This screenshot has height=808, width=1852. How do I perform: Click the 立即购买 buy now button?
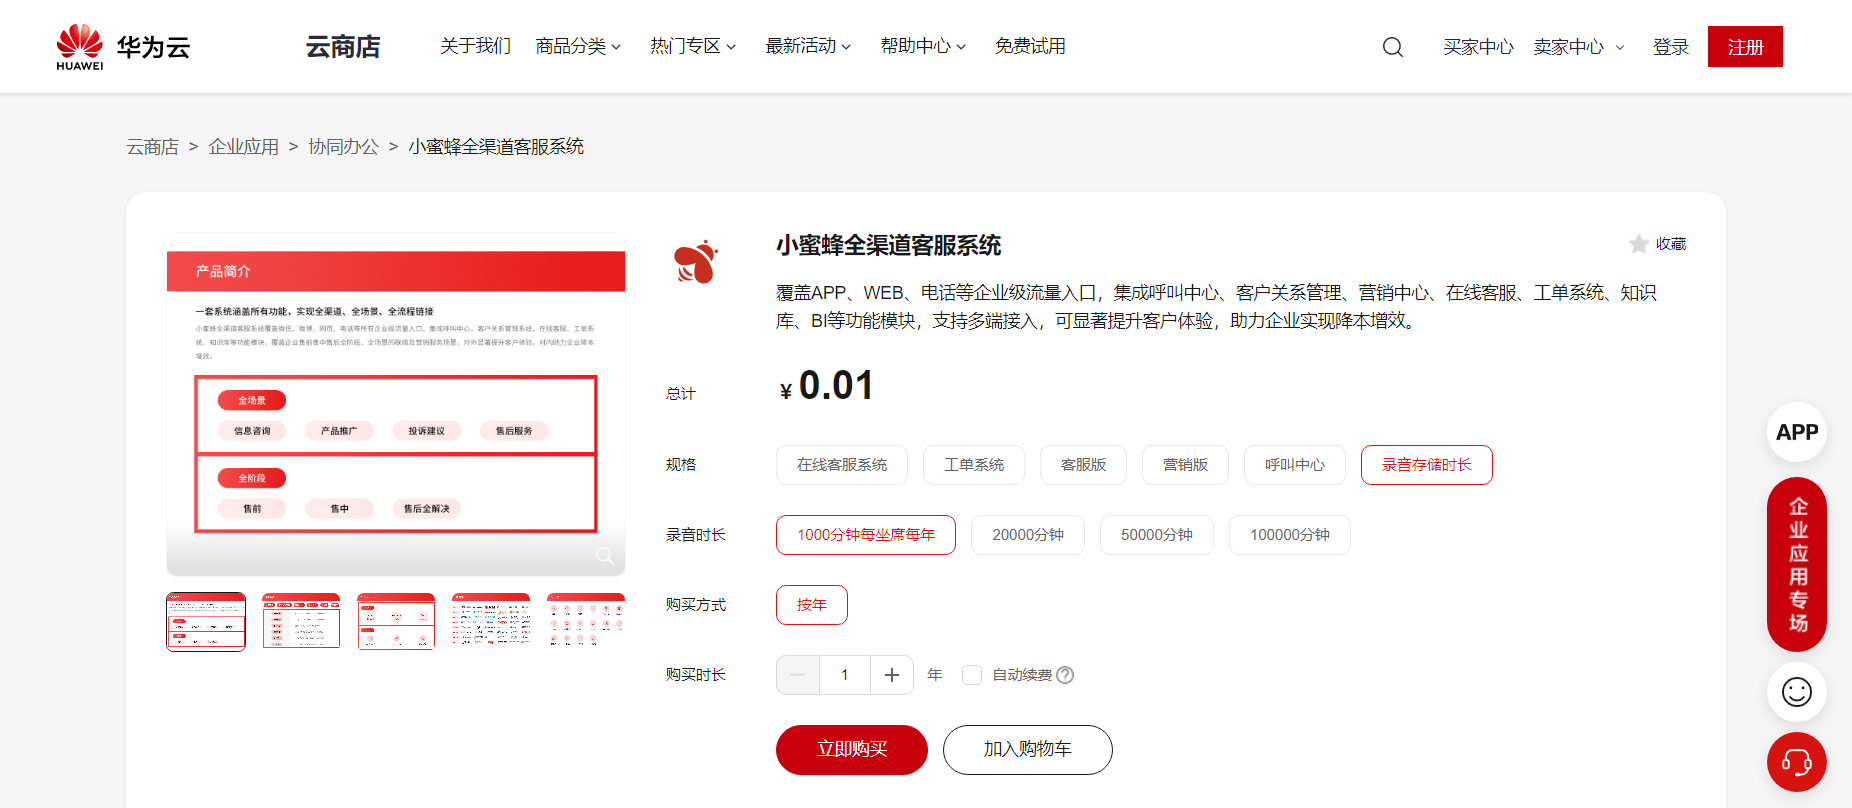(851, 750)
